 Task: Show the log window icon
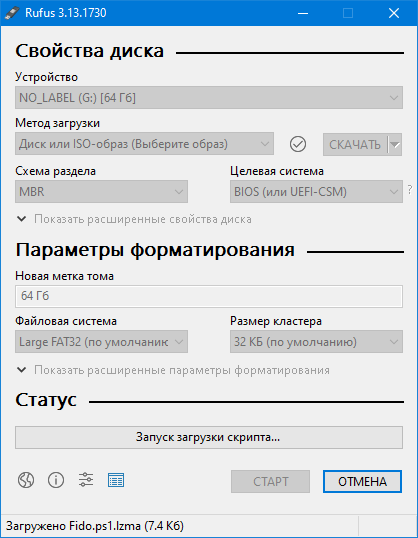click(116, 480)
